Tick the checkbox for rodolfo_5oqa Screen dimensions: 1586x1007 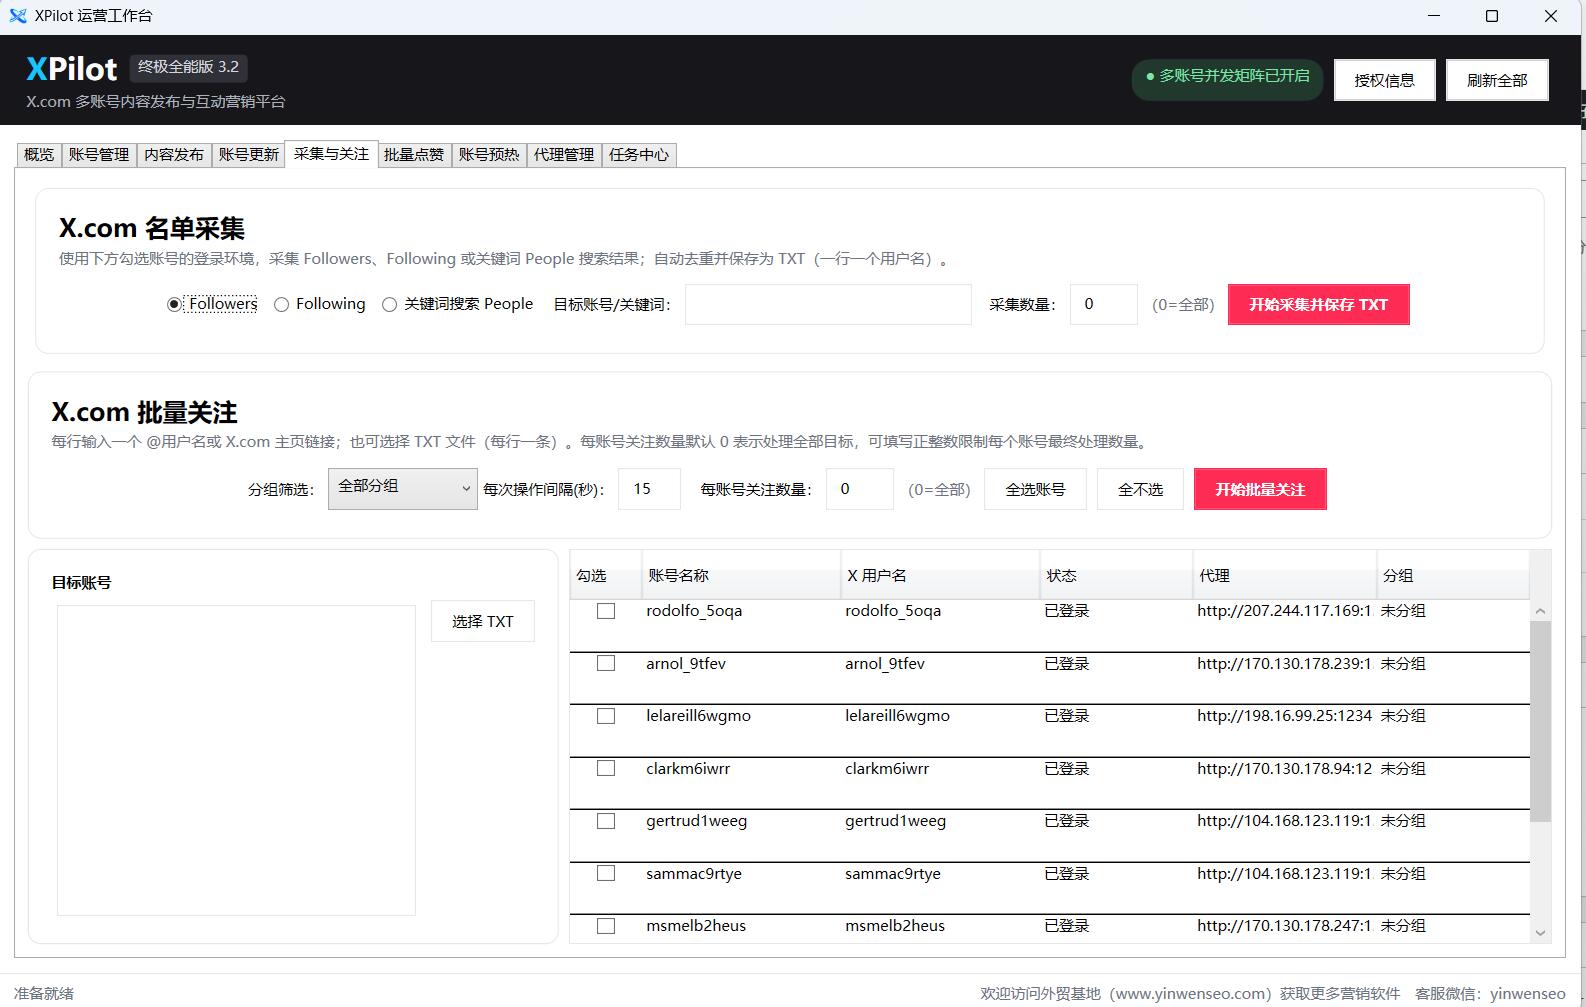click(606, 611)
